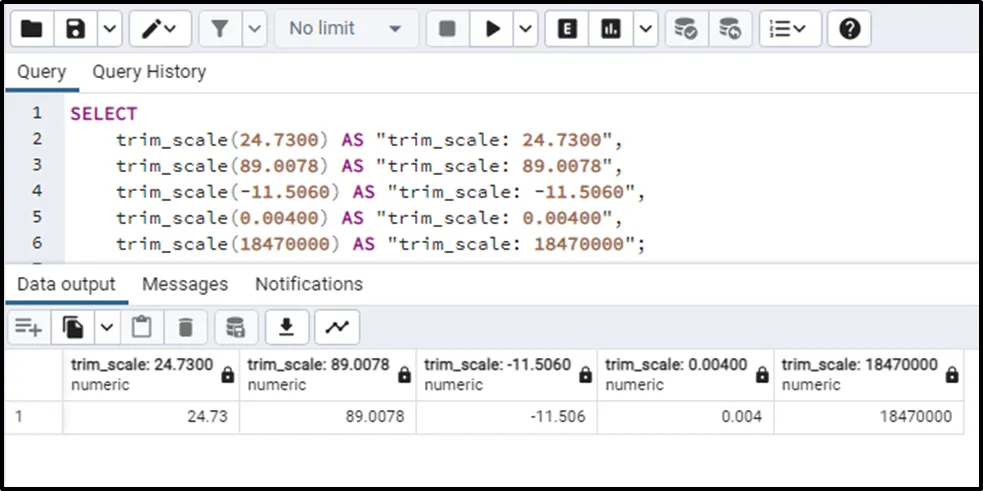Click the Add Row icon in results toolbar
The image size is (983, 491).
pyautogui.click(x=28, y=327)
